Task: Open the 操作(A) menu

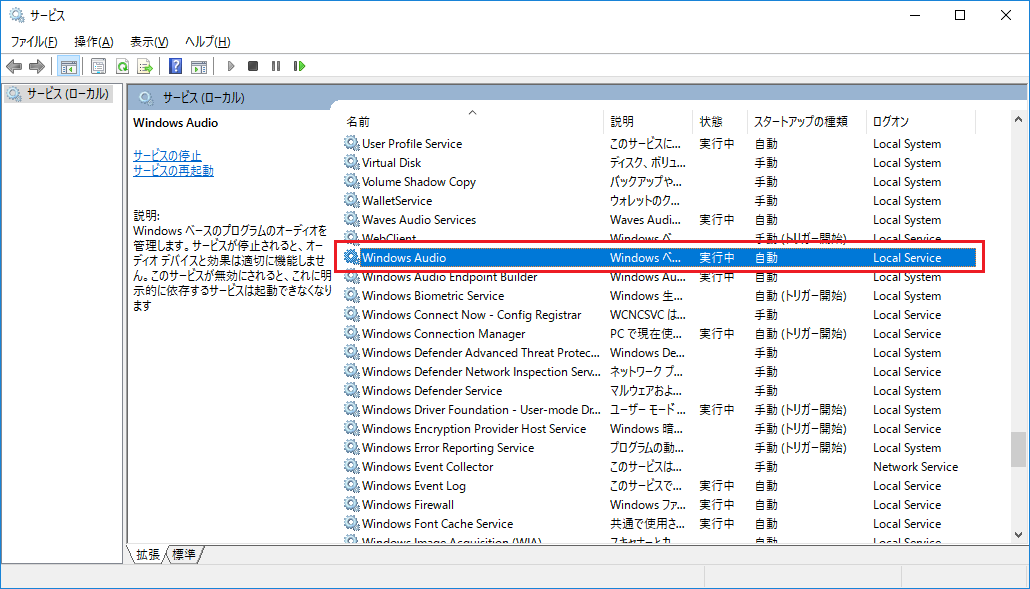Action: [93, 42]
